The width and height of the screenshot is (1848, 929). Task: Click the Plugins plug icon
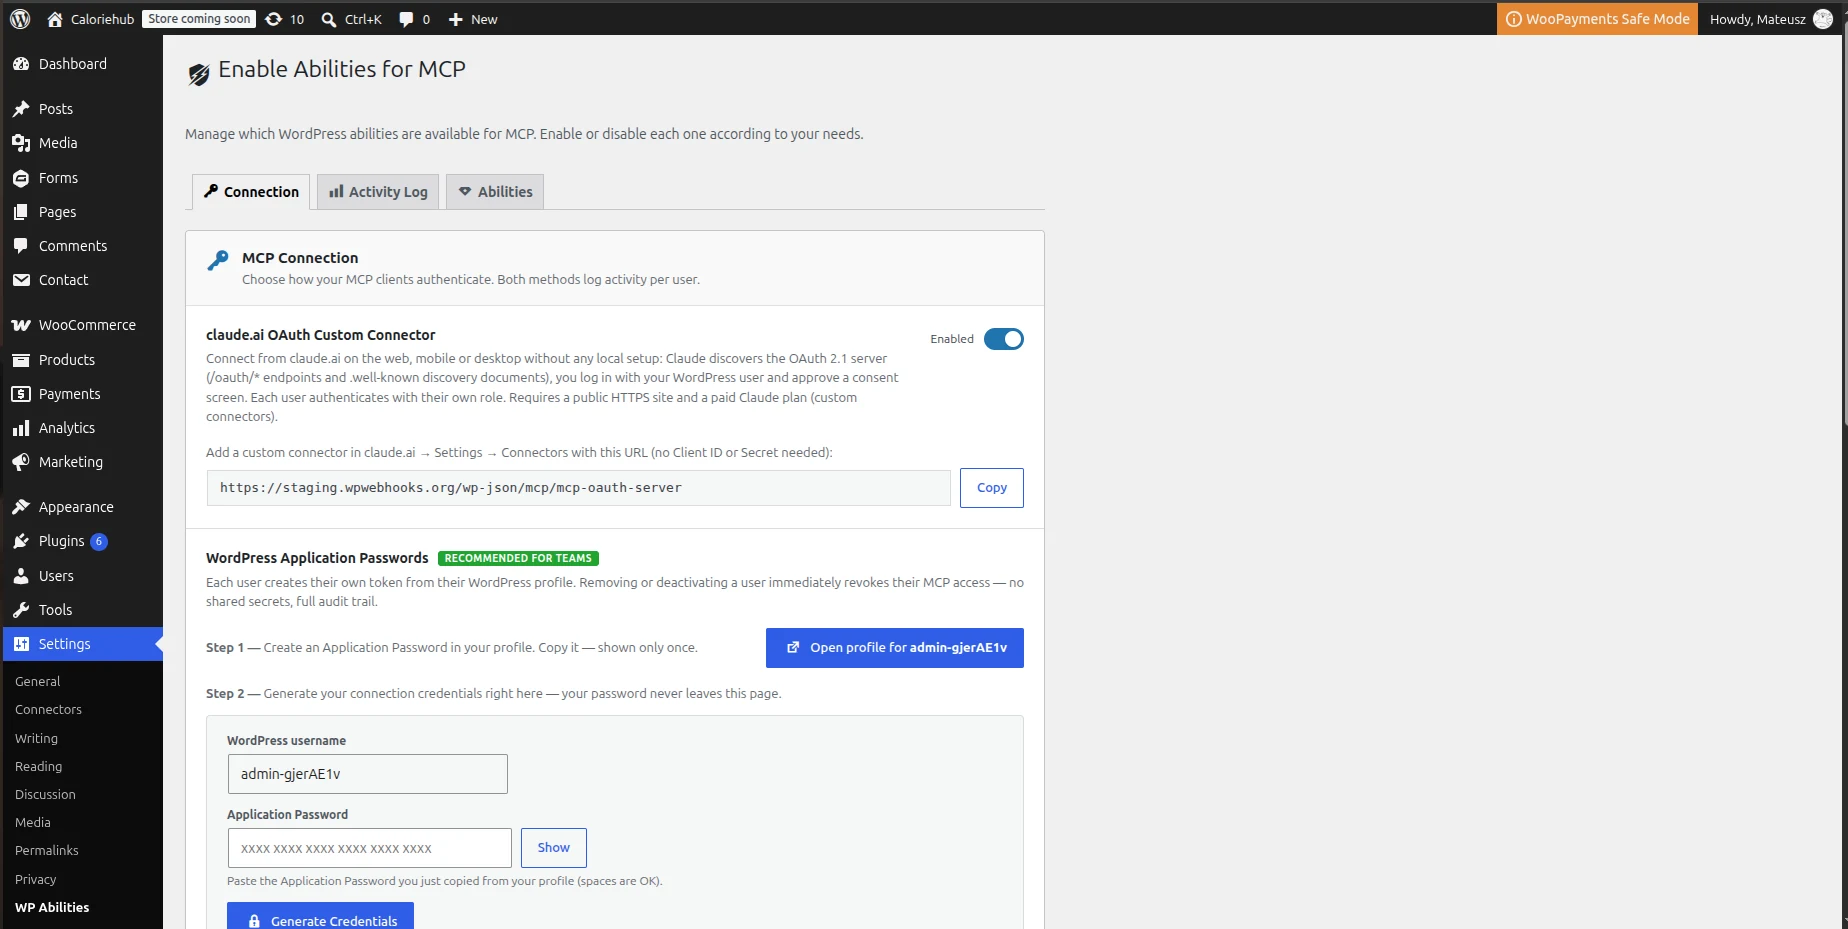21,541
